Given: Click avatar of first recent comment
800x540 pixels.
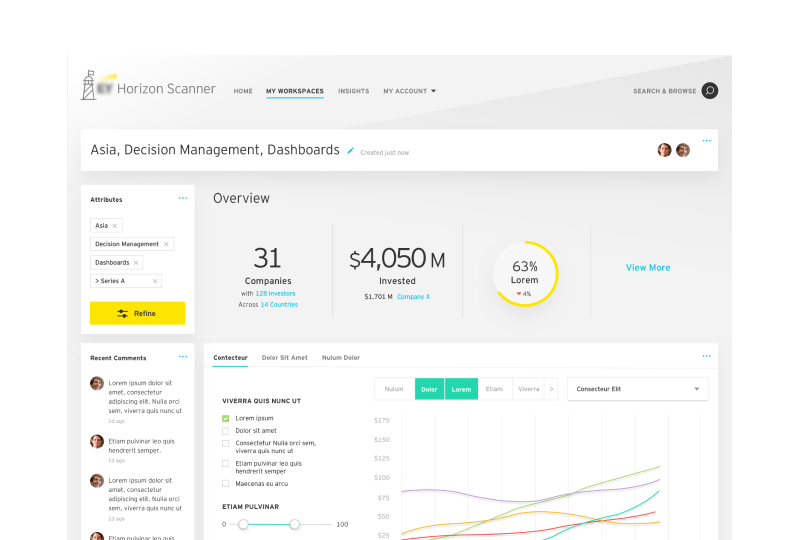Looking at the screenshot, I should [97, 383].
